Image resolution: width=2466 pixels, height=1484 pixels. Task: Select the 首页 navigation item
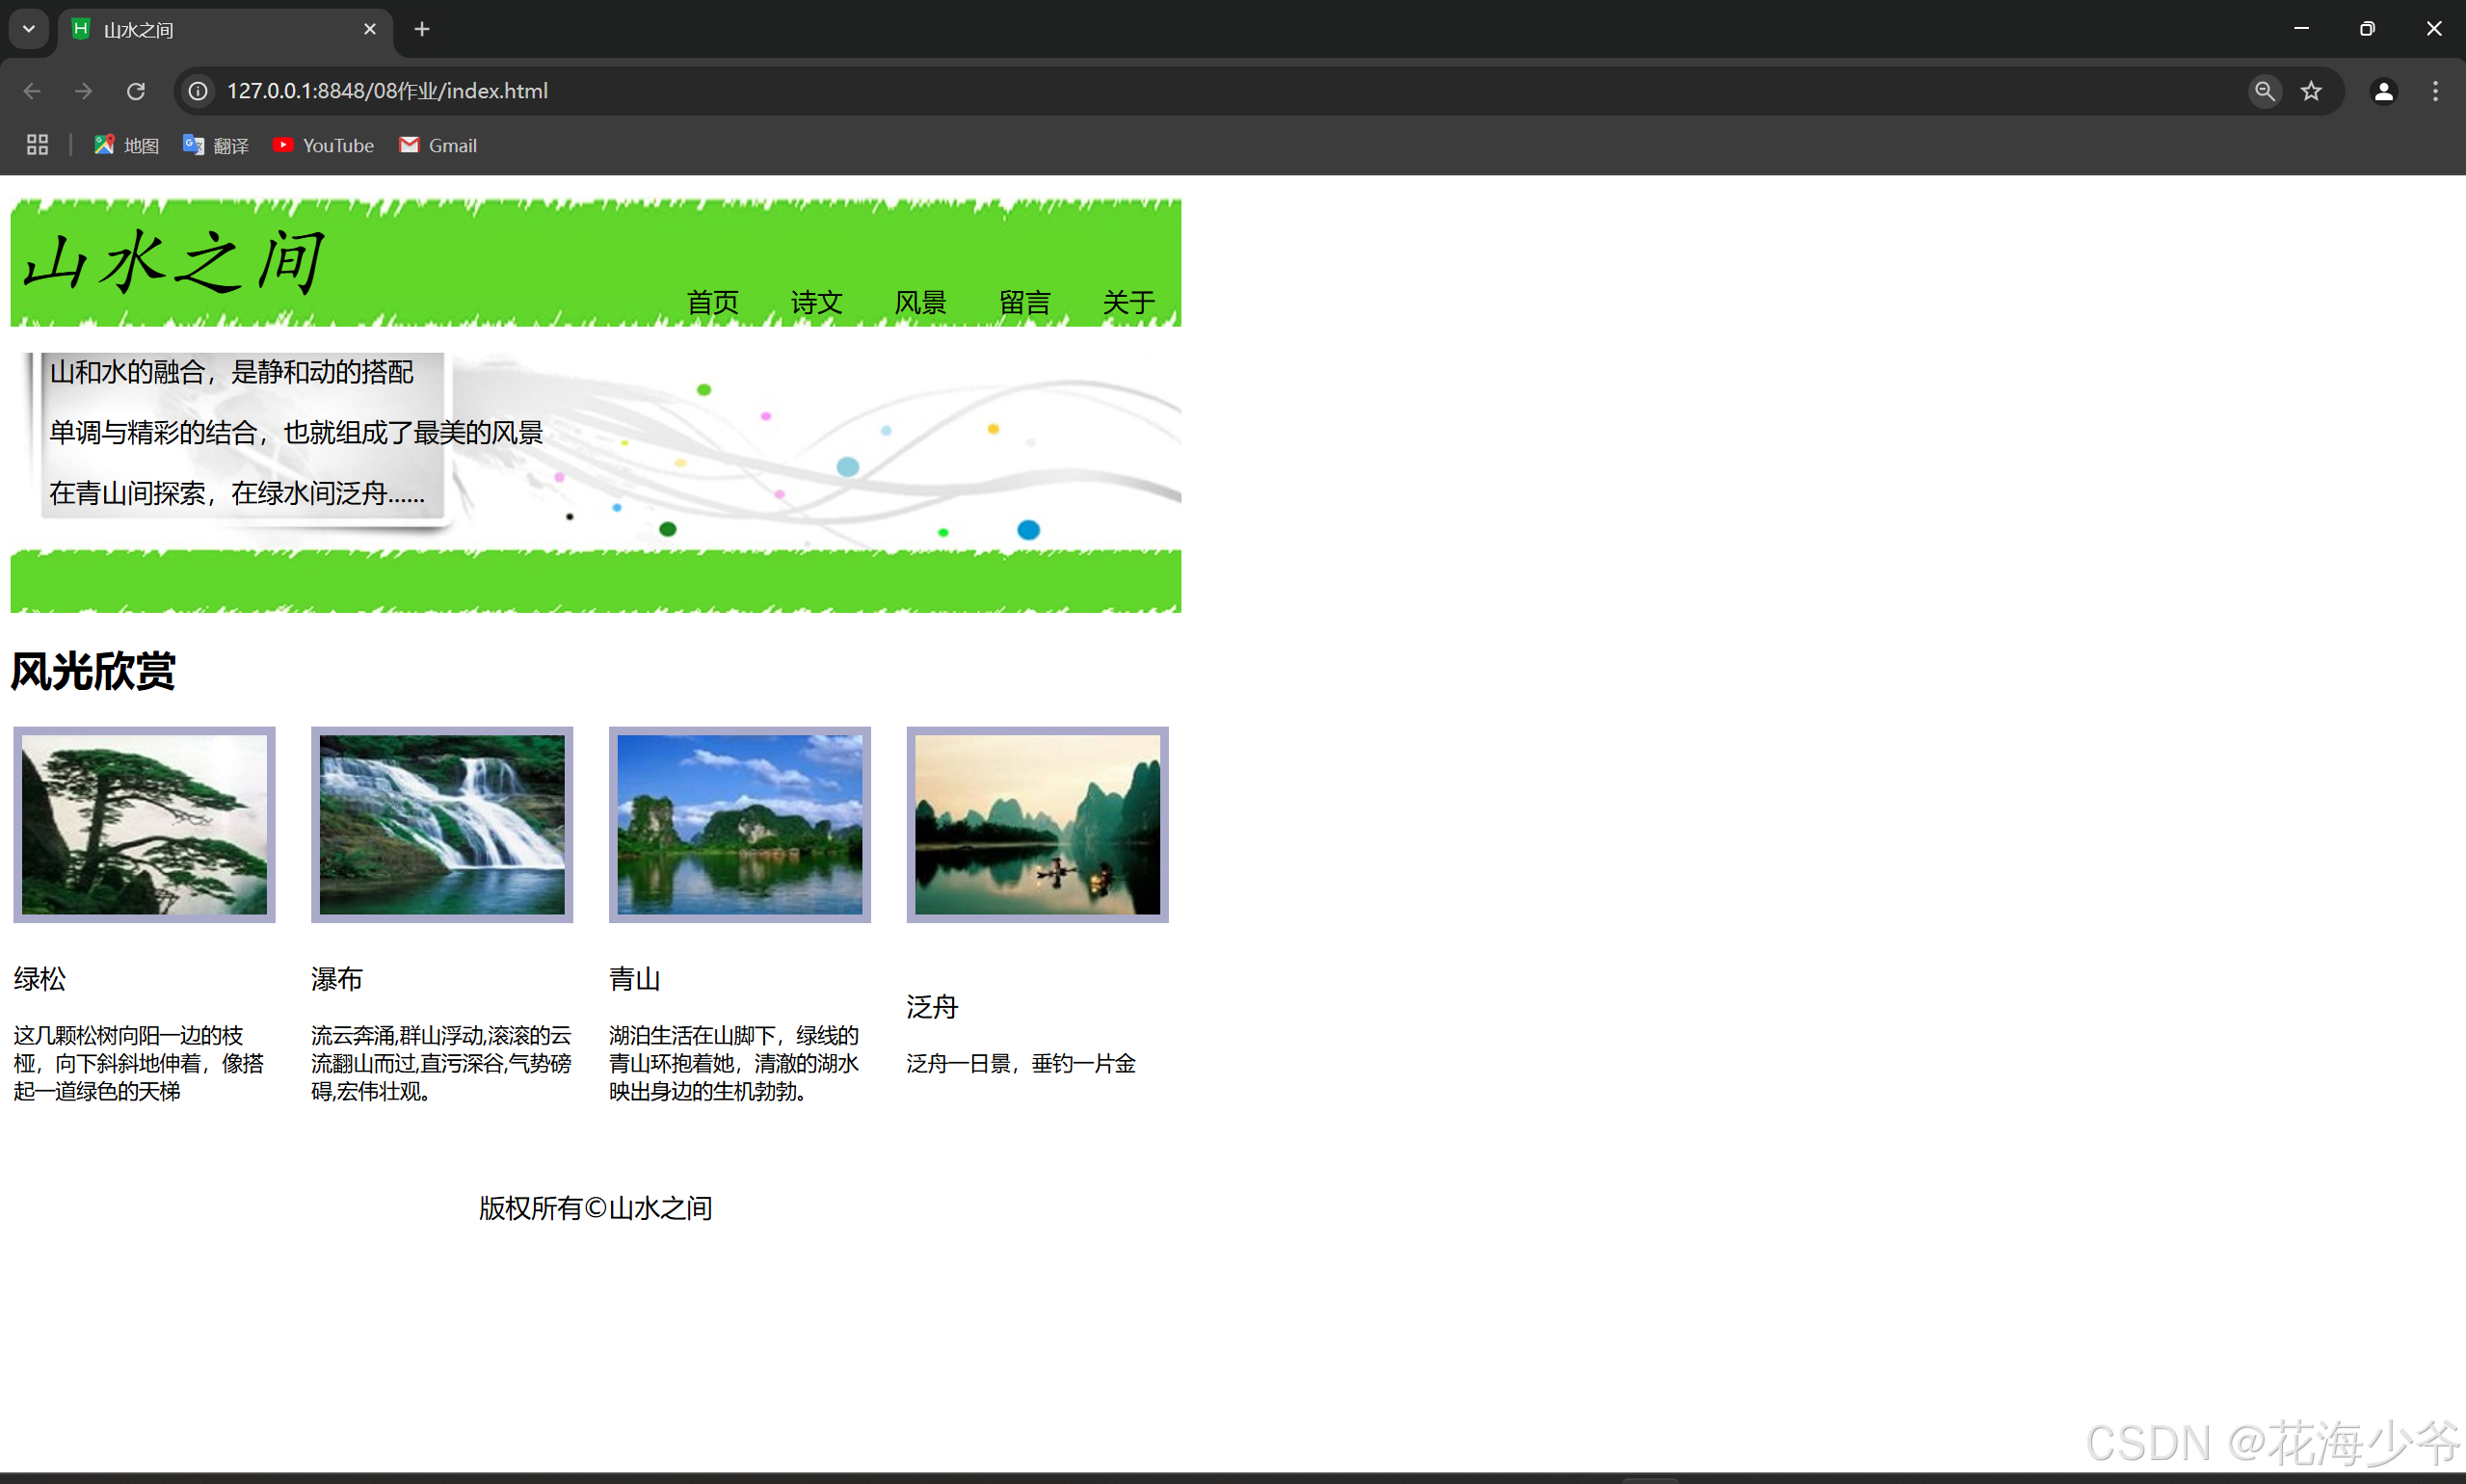(x=712, y=302)
